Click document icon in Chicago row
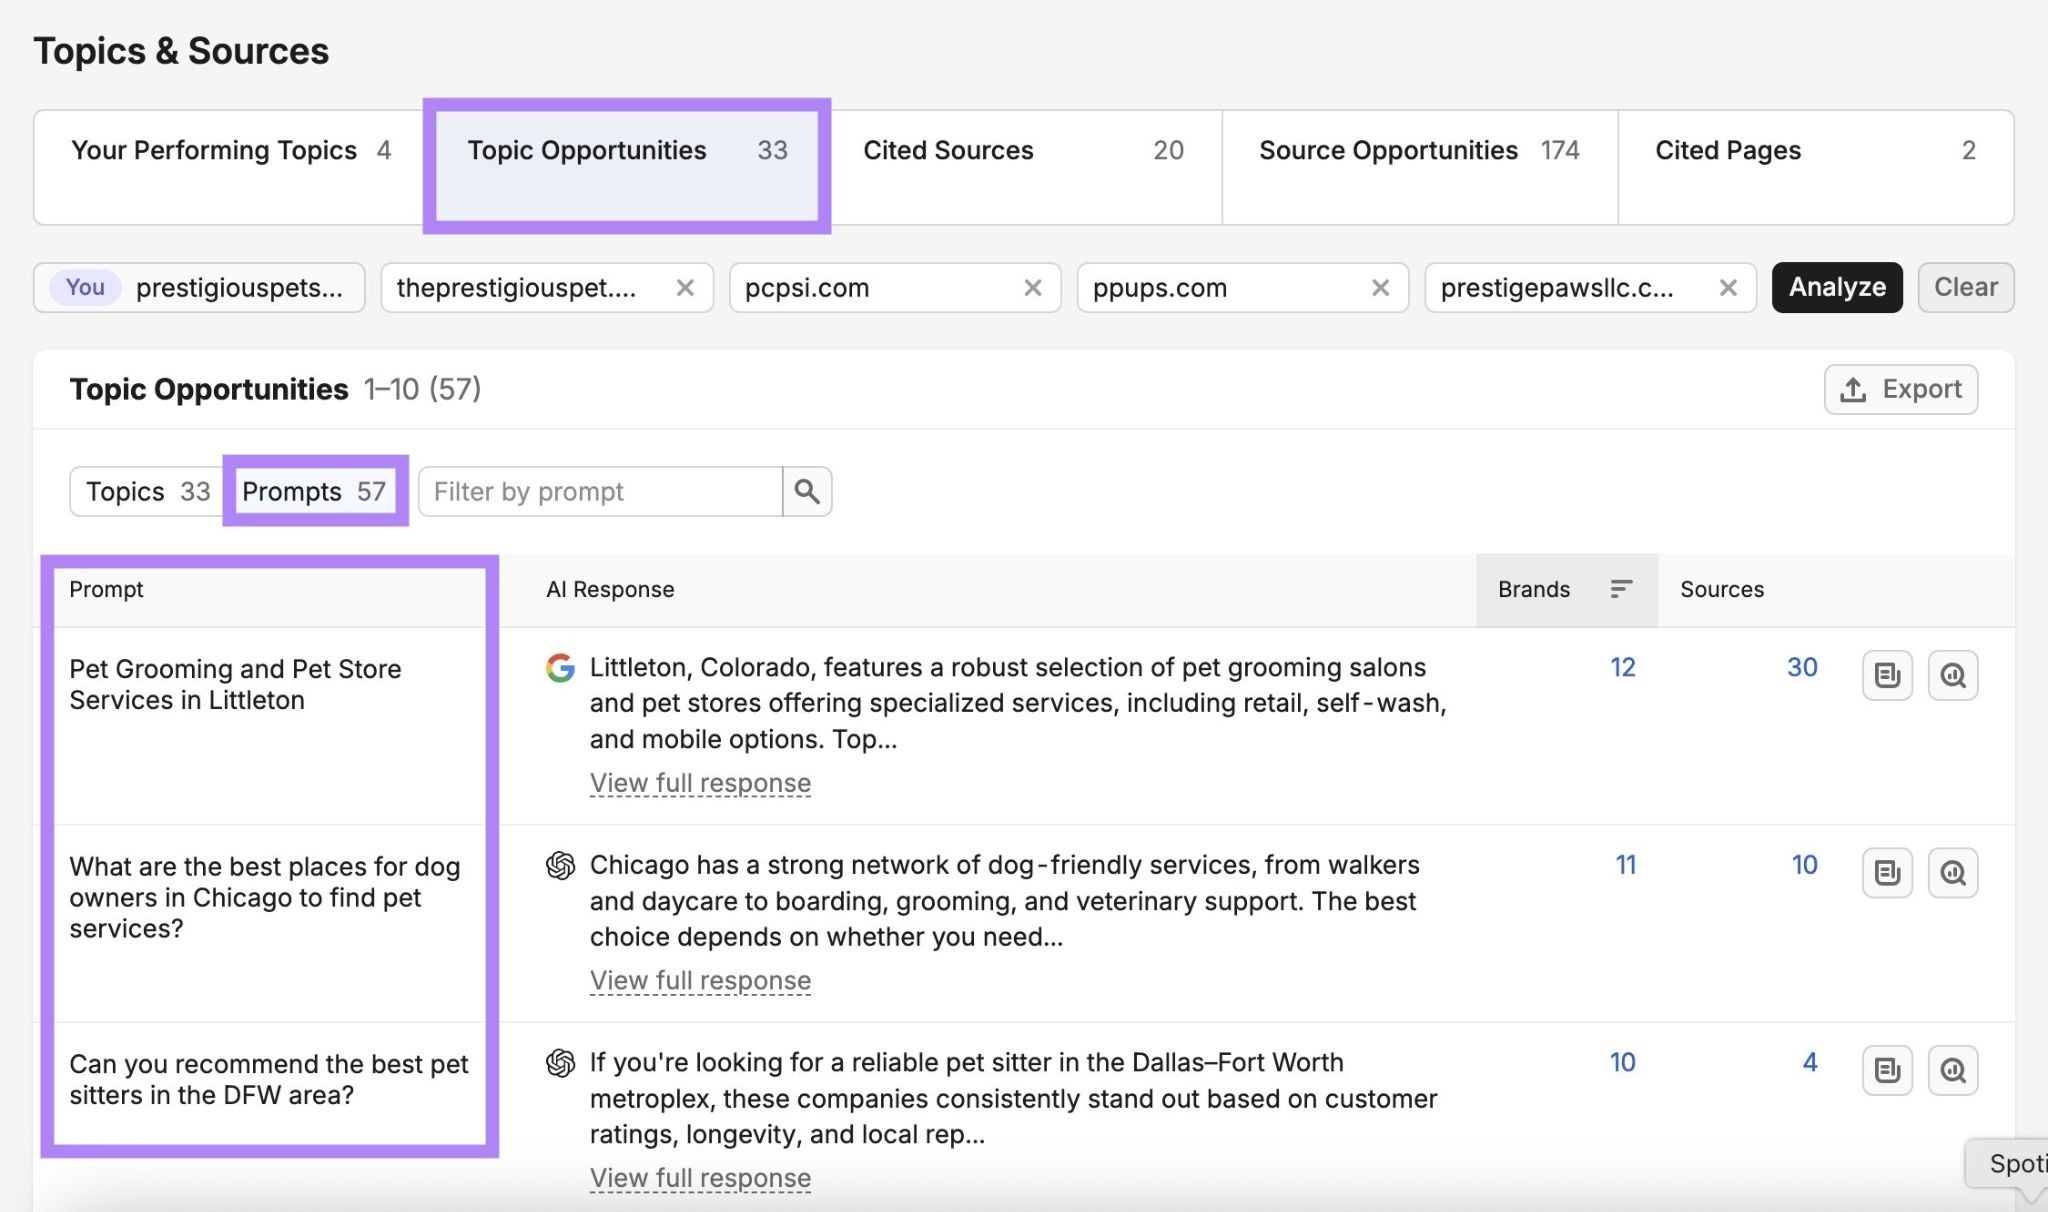The width and height of the screenshot is (2048, 1212). point(1887,873)
